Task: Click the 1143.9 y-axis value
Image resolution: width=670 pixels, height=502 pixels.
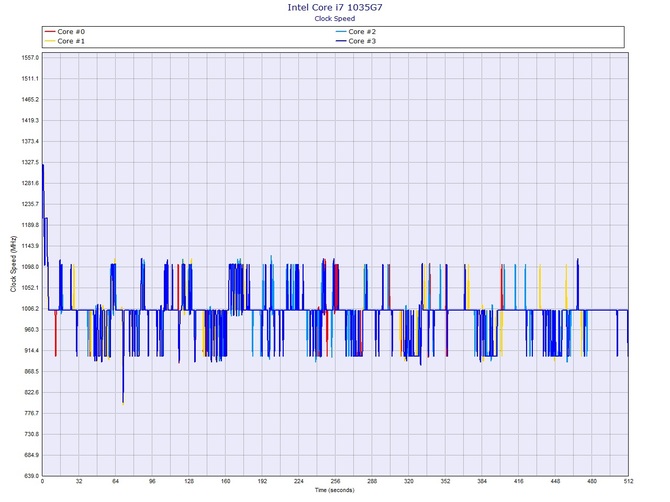Action: pos(30,246)
